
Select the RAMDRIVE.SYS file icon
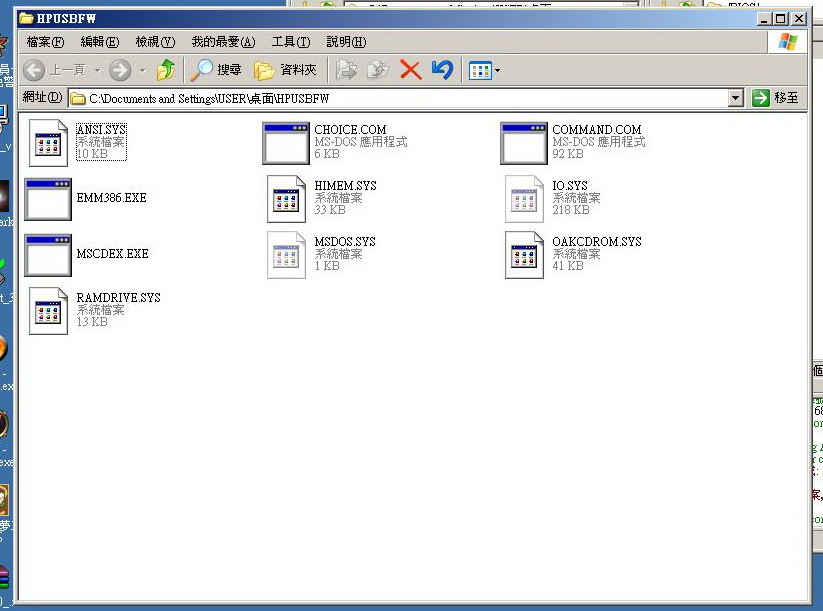[48, 311]
